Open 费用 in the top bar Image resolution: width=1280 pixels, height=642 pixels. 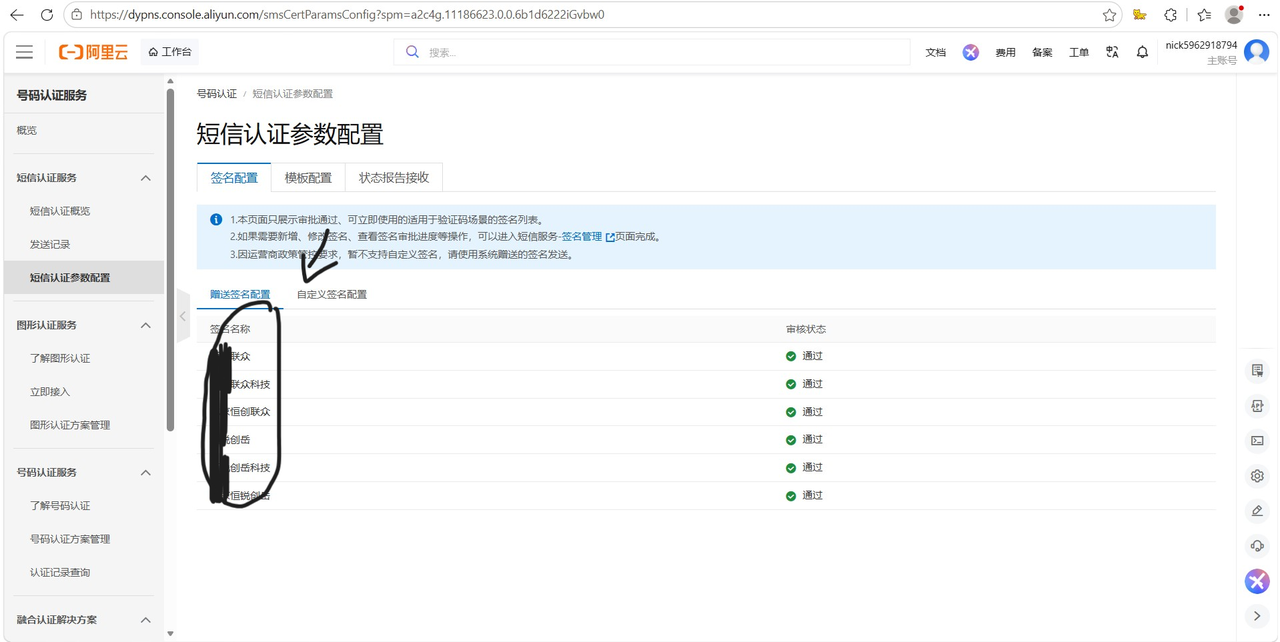(1006, 52)
